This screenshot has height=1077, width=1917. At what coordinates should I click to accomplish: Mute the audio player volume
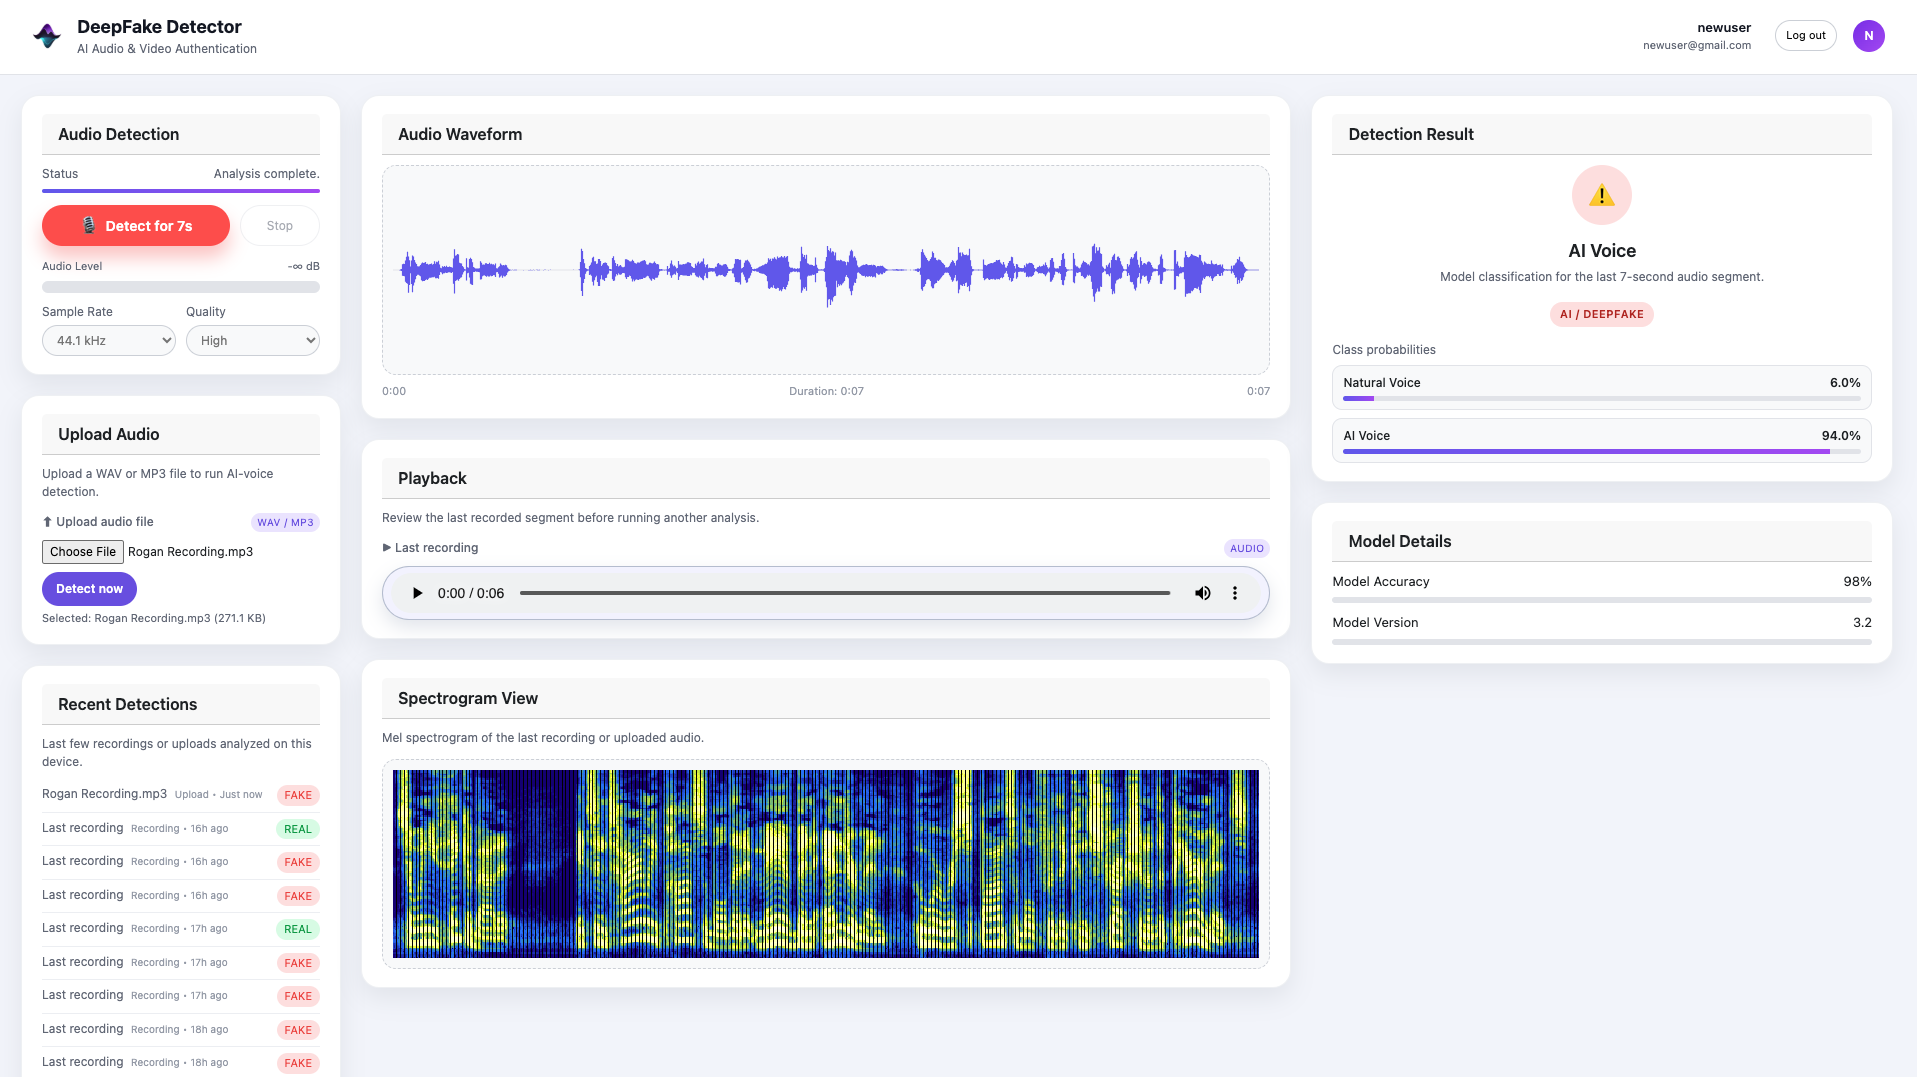point(1202,593)
